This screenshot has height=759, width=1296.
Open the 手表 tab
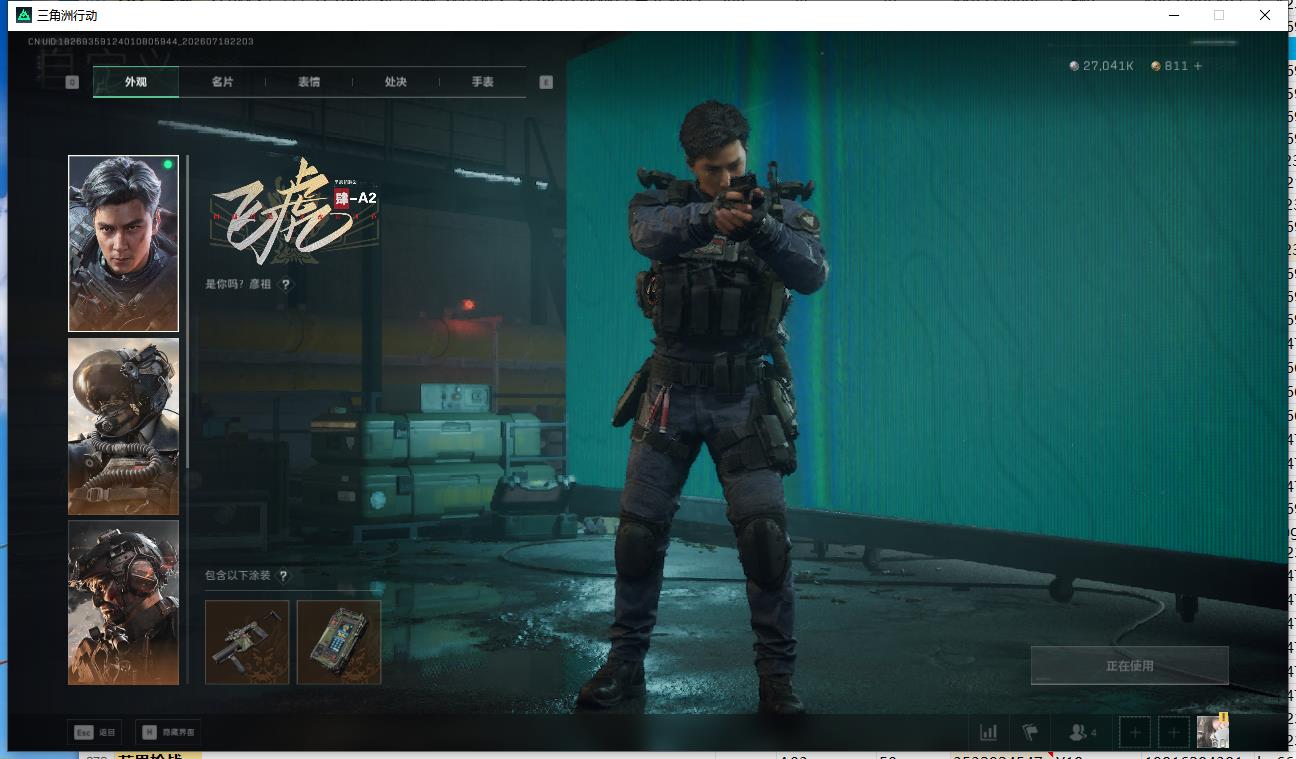click(483, 82)
